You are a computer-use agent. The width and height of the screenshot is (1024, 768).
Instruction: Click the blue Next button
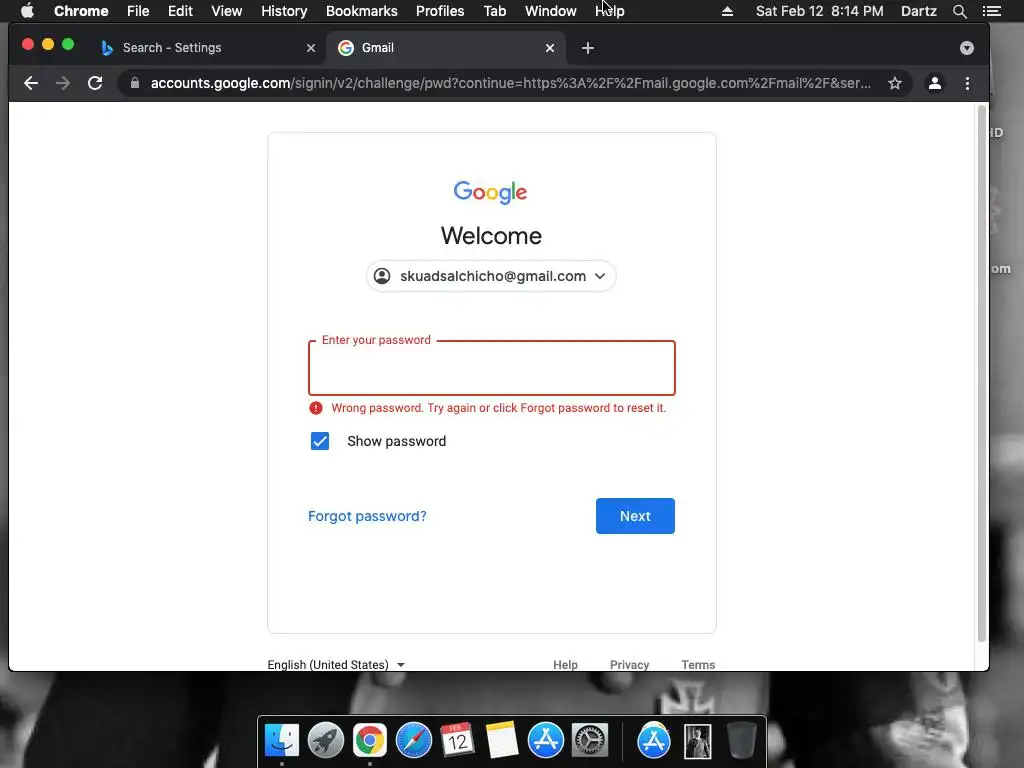[635, 516]
